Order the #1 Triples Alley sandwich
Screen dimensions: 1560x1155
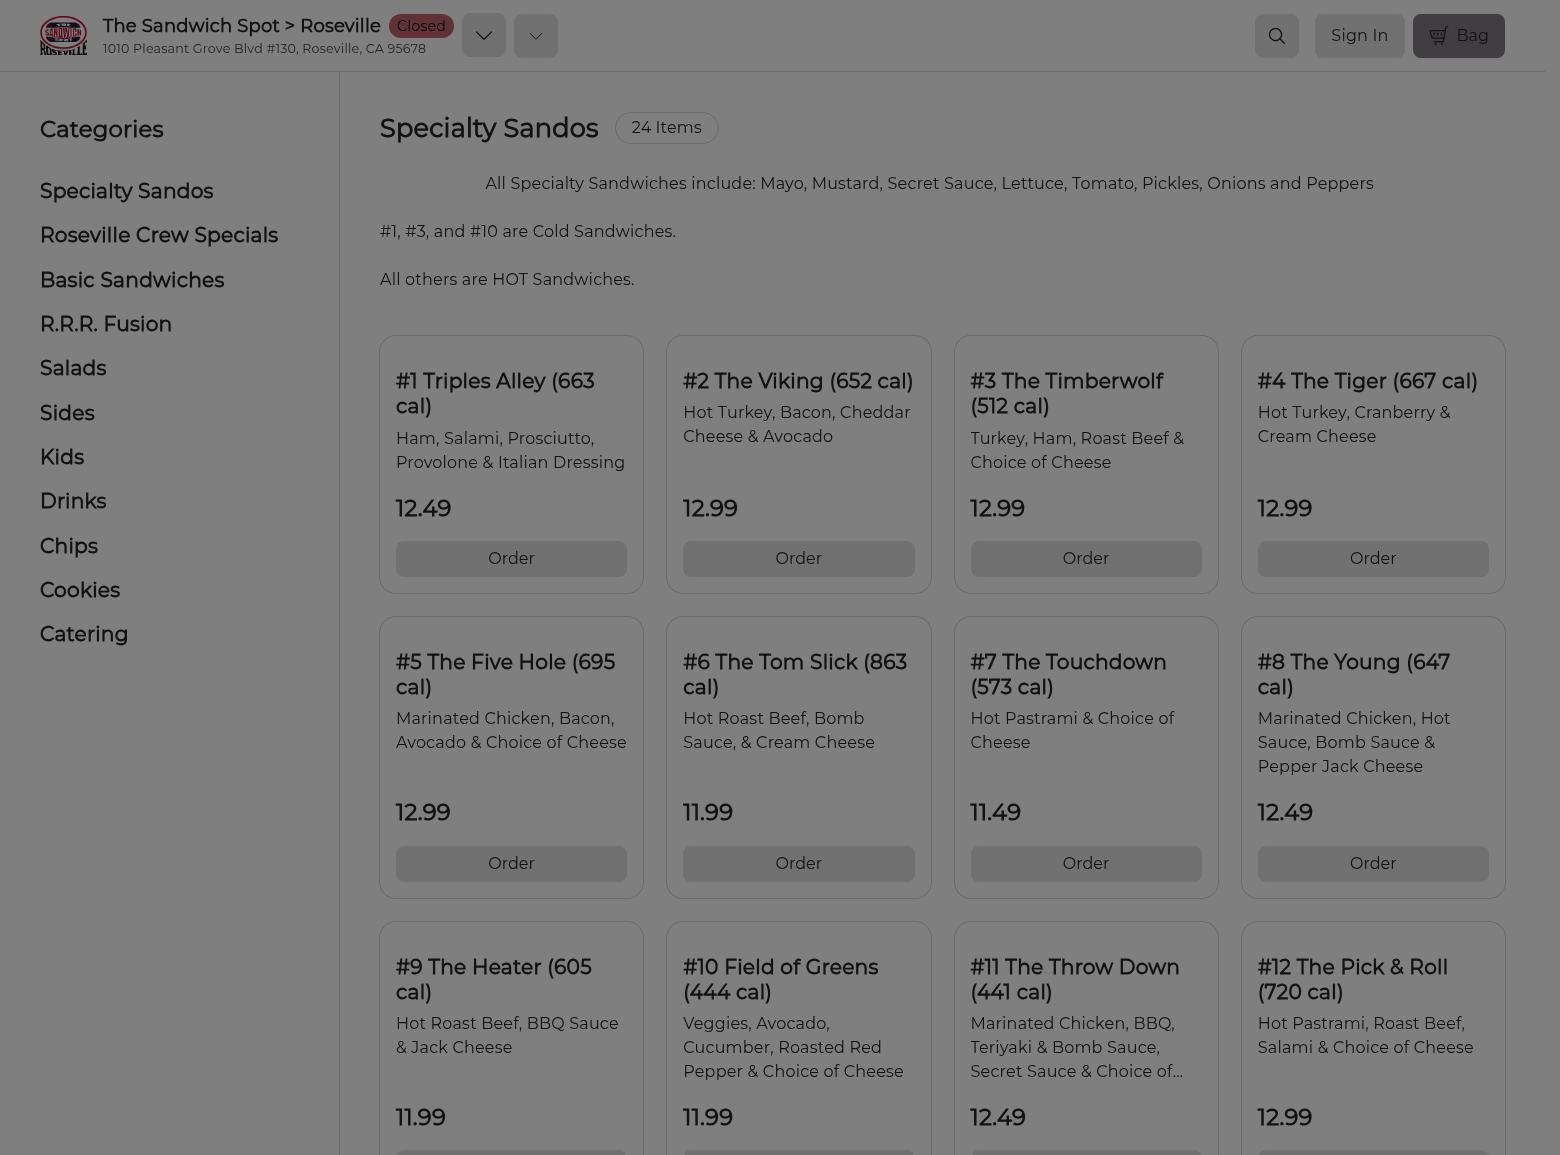pyautogui.click(x=510, y=559)
